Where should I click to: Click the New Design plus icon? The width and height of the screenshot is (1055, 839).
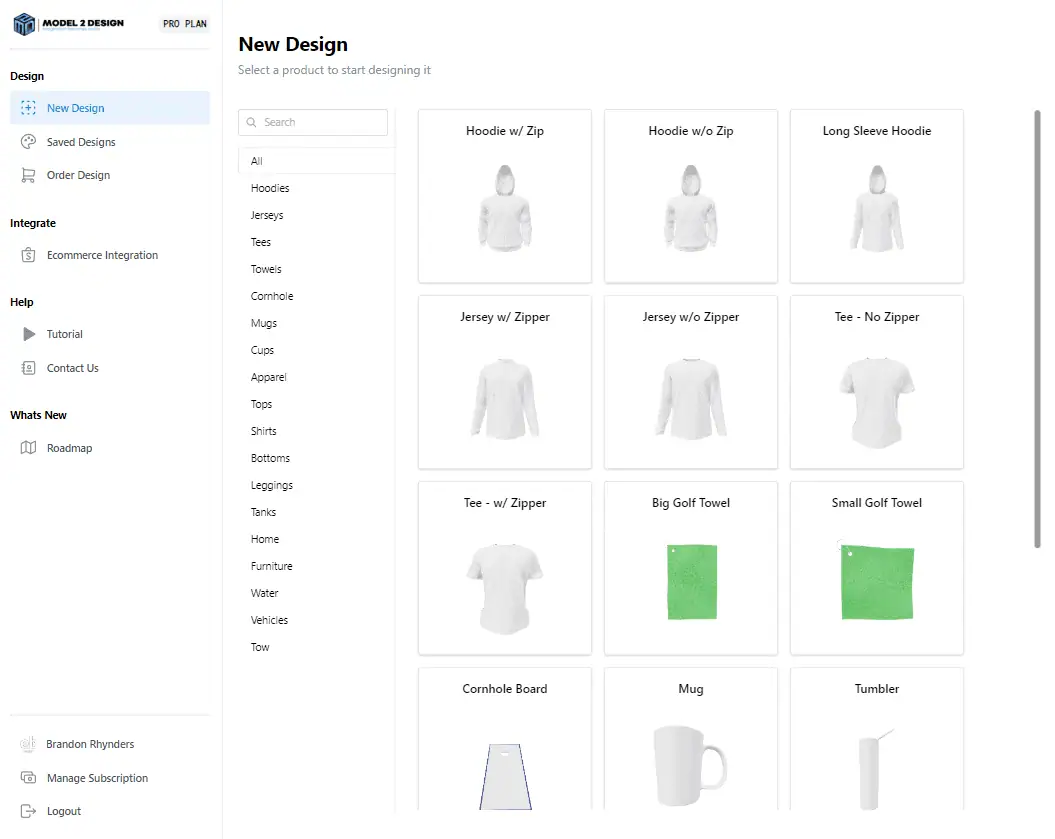28,108
